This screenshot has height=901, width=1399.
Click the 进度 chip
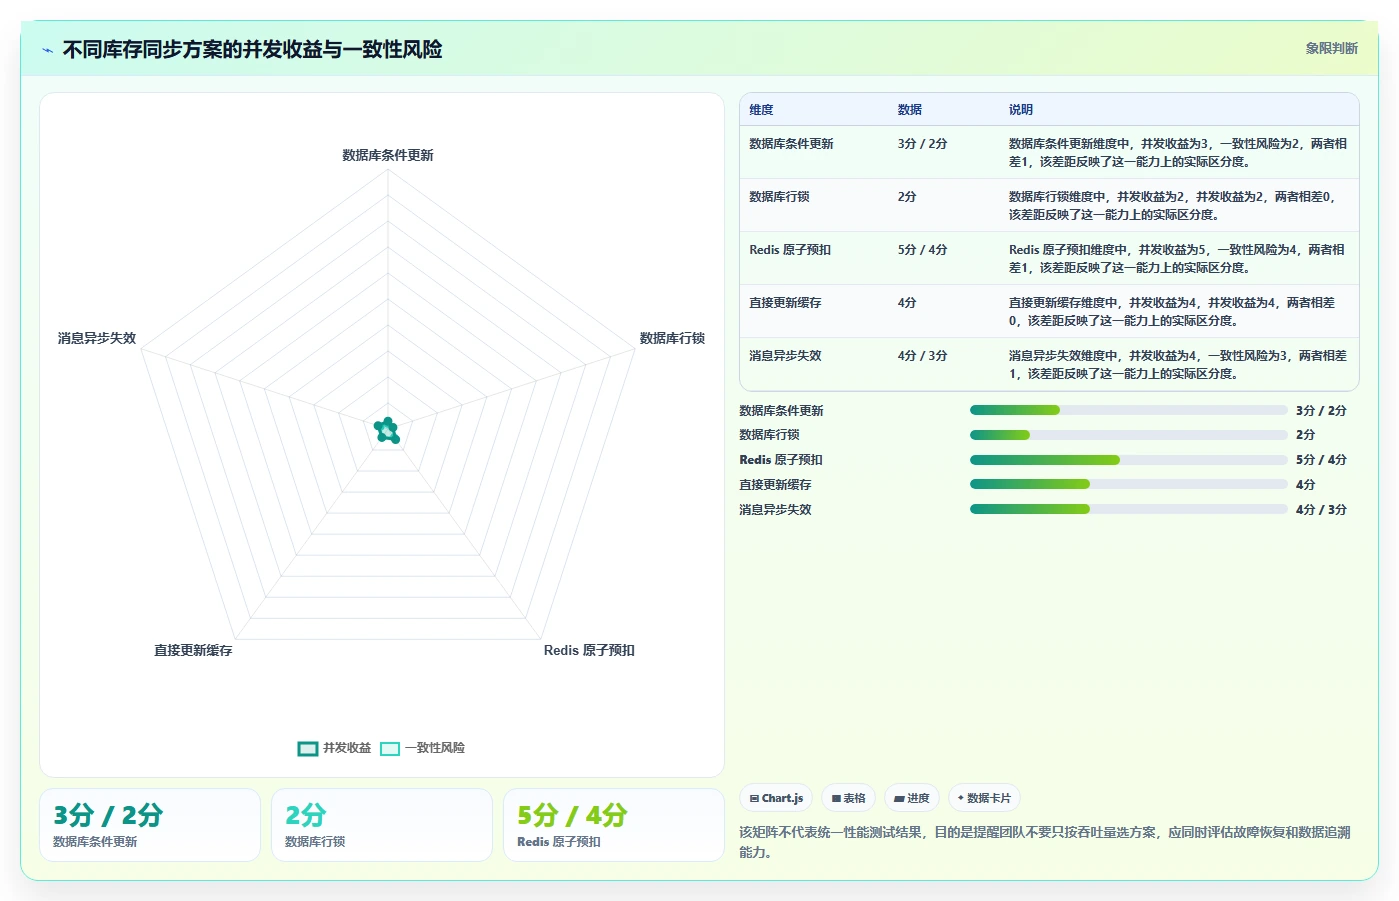pyautogui.click(x=912, y=798)
